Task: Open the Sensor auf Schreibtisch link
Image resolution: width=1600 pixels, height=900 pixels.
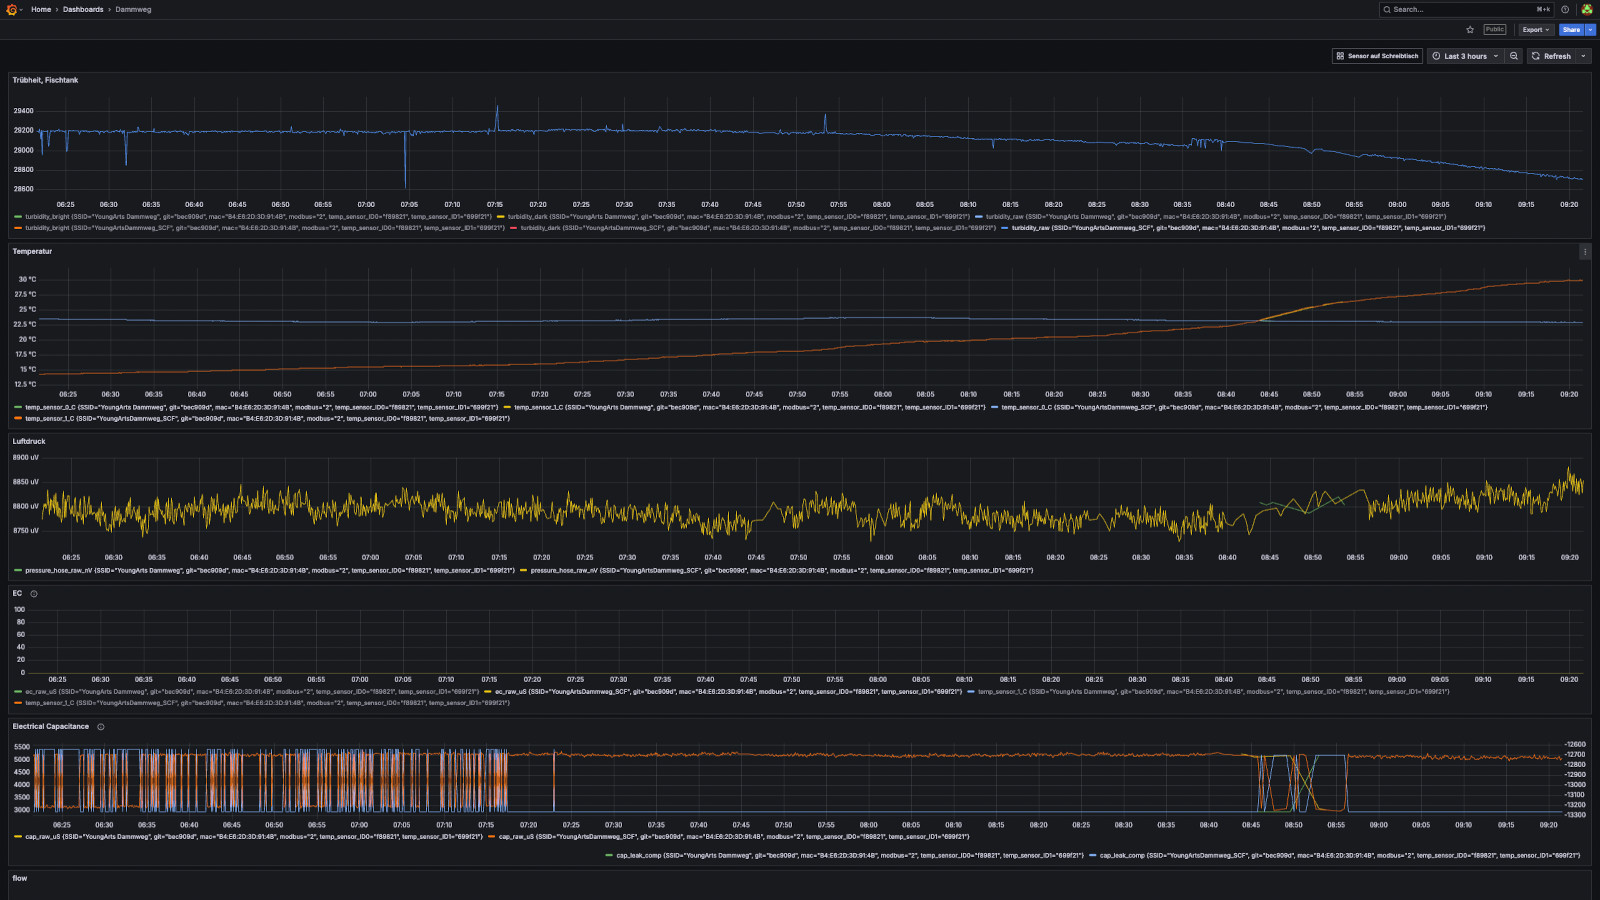Action: point(1377,56)
